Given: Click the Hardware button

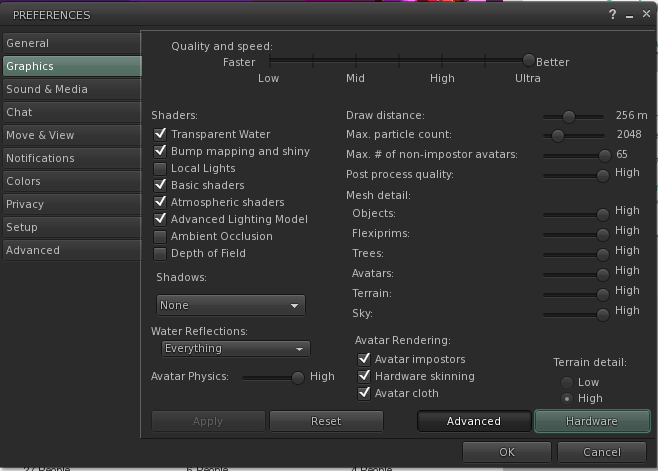Looking at the screenshot, I should [592, 421].
